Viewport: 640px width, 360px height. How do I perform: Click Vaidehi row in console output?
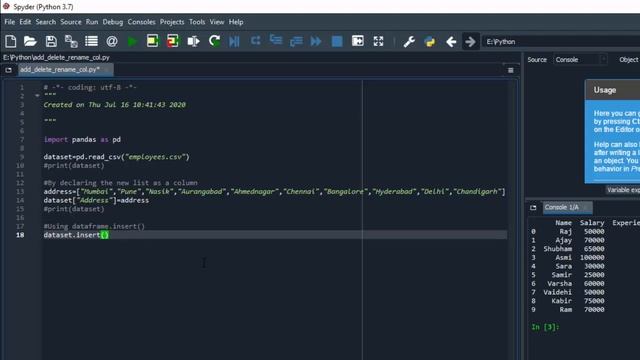point(568,292)
